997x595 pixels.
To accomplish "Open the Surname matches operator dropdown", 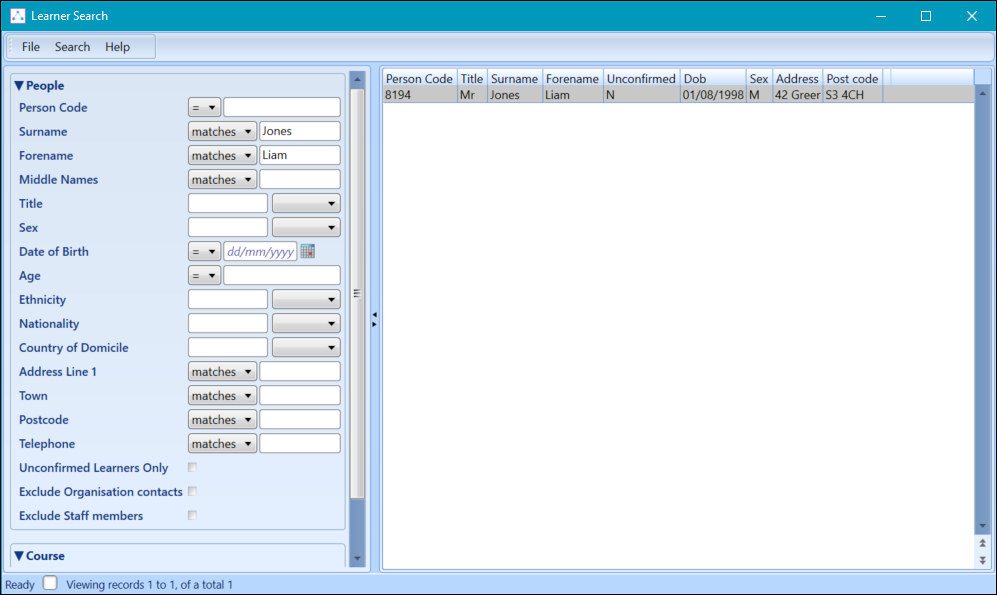I will coord(222,132).
